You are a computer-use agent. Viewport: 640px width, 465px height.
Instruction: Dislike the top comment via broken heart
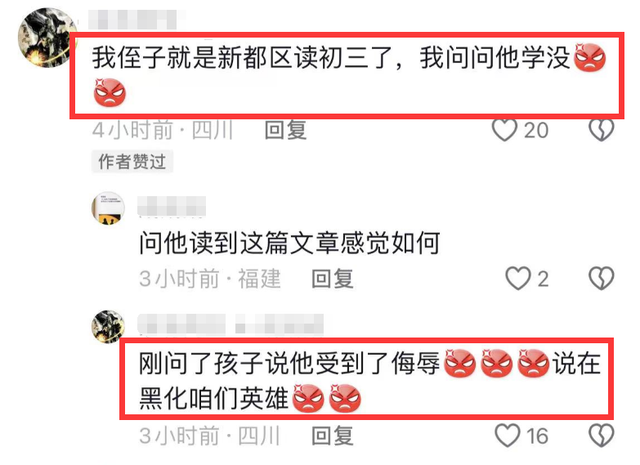pyautogui.click(x=601, y=130)
